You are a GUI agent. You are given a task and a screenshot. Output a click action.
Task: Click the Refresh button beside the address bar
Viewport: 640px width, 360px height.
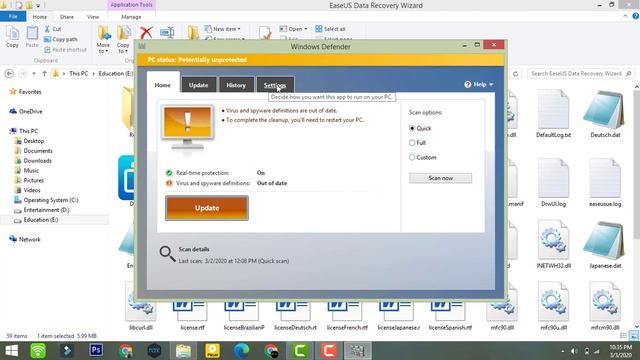pos(516,73)
